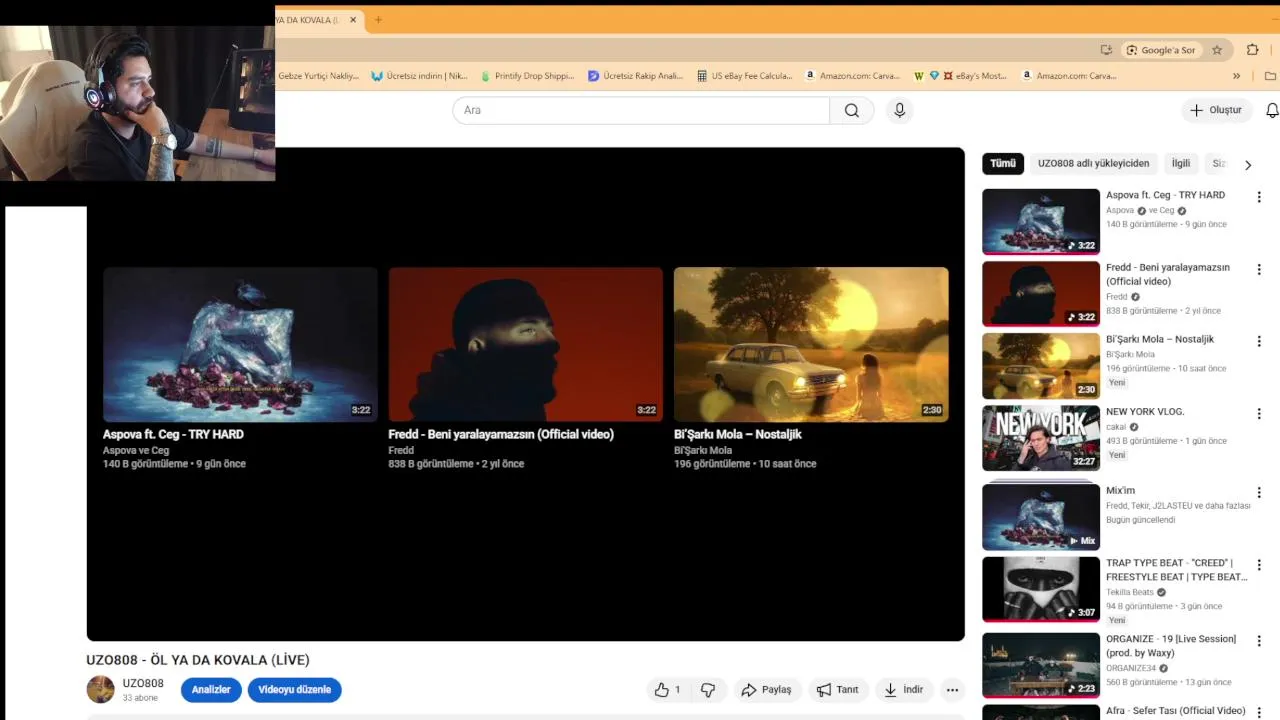
Task: Open a new browser tab
Action: pyautogui.click(x=378, y=20)
